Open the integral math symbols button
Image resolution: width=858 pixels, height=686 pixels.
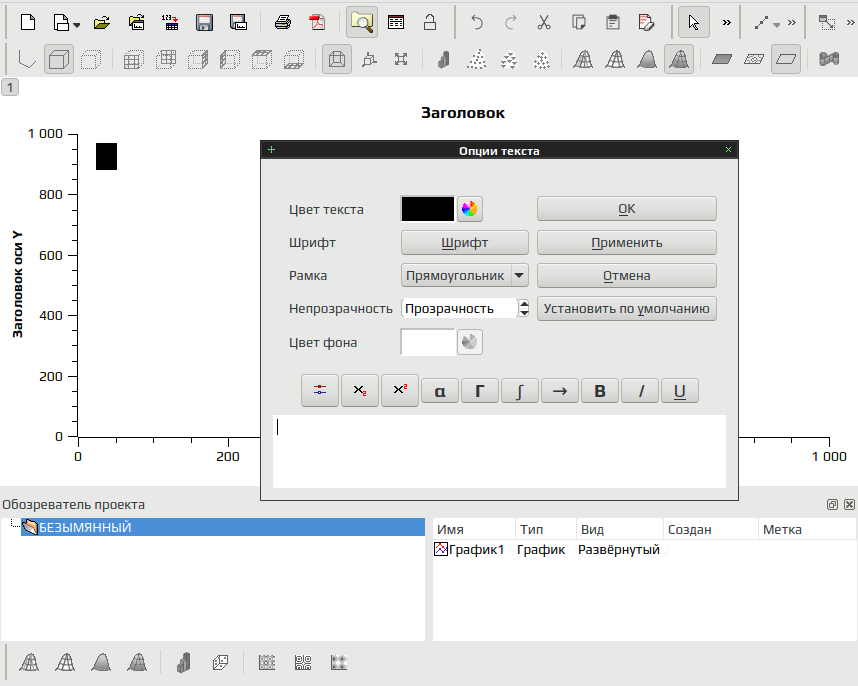(520, 391)
